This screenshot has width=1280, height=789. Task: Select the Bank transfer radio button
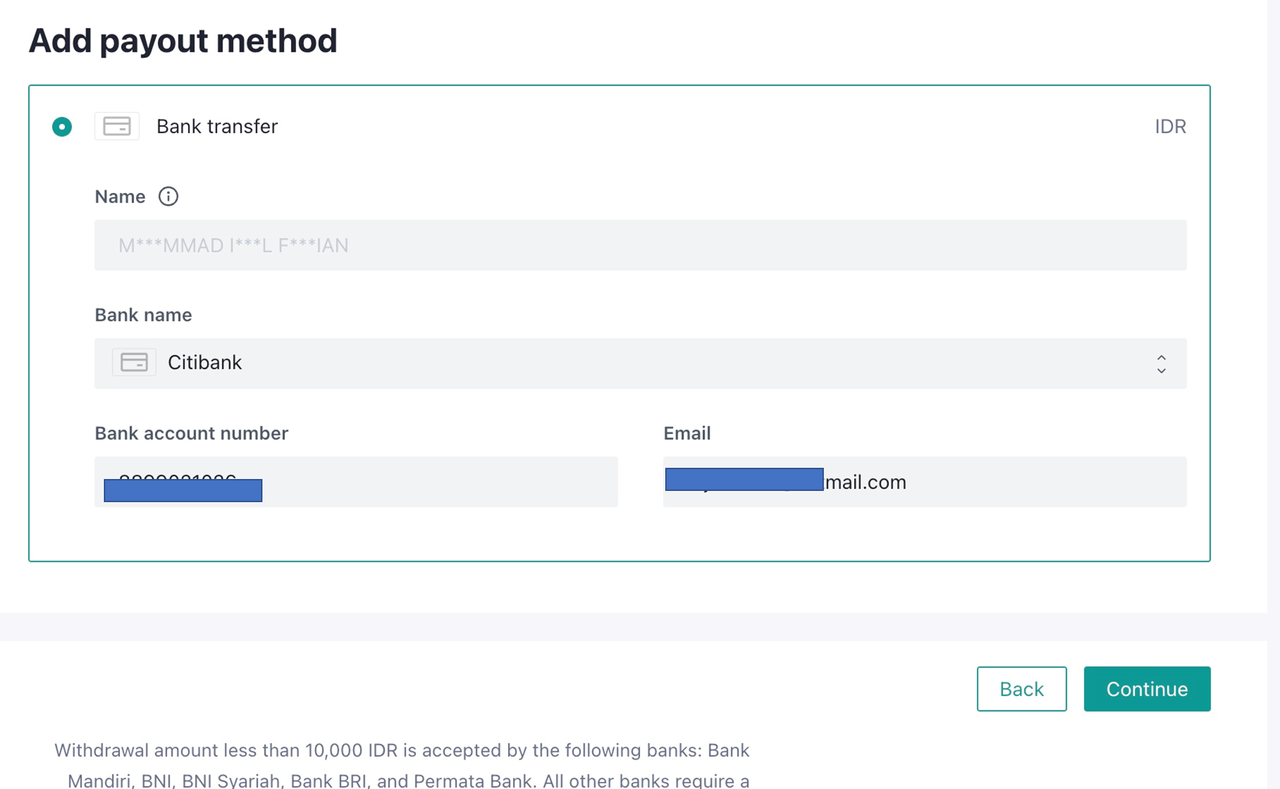[62, 127]
